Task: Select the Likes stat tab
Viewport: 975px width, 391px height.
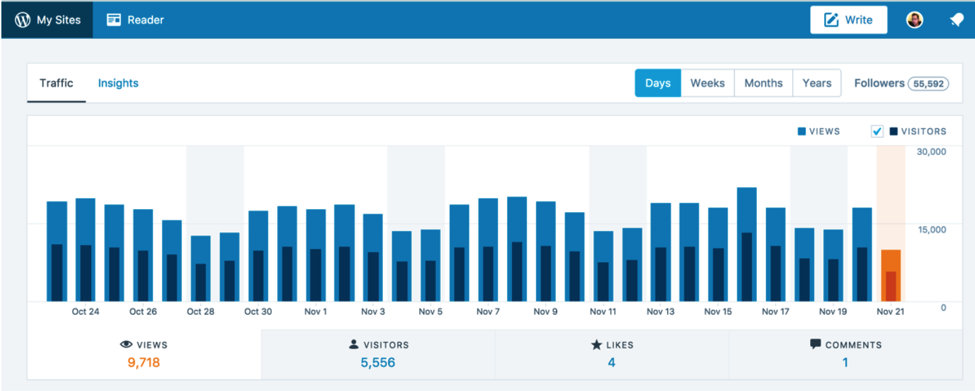Action: tap(612, 354)
